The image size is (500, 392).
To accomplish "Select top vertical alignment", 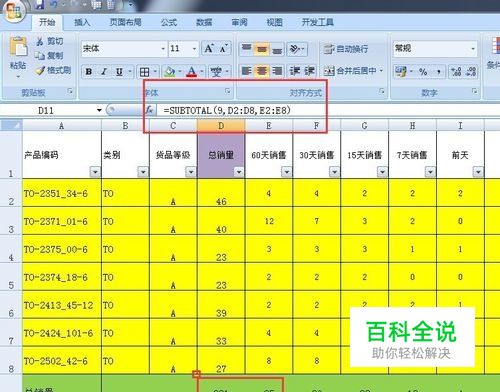I will (246, 49).
